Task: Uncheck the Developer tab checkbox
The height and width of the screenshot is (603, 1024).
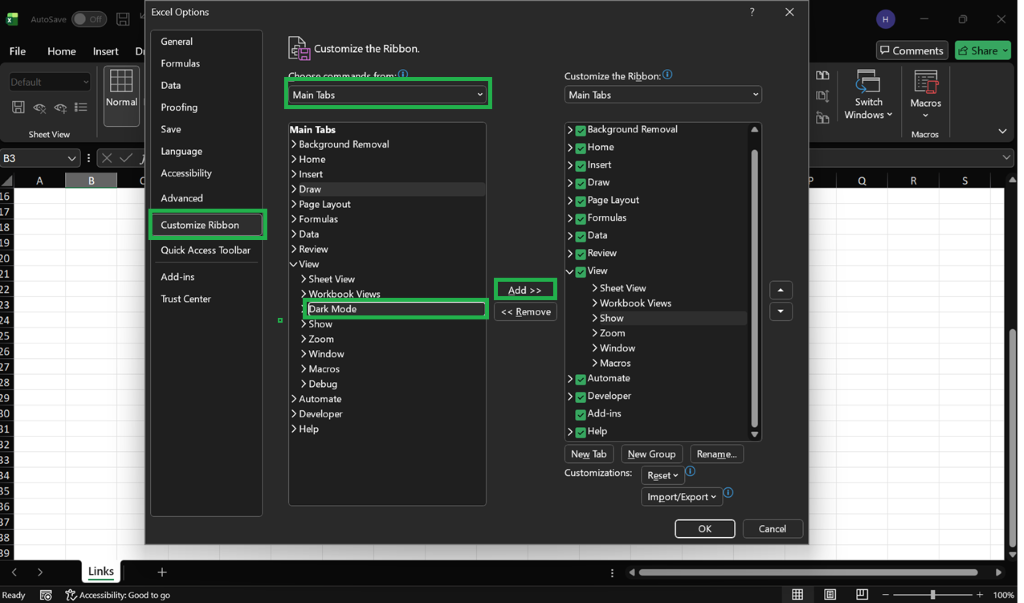Action: pyautogui.click(x=580, y=397)
